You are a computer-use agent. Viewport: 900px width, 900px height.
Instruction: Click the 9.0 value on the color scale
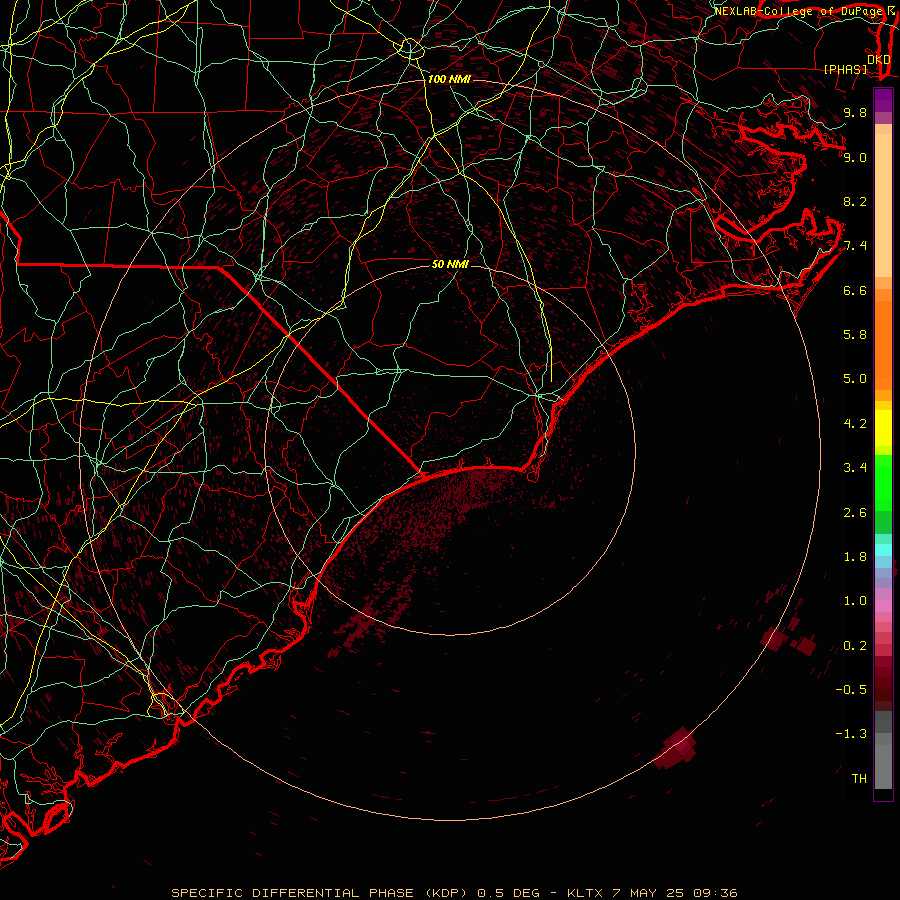click(x=855, y=157)
